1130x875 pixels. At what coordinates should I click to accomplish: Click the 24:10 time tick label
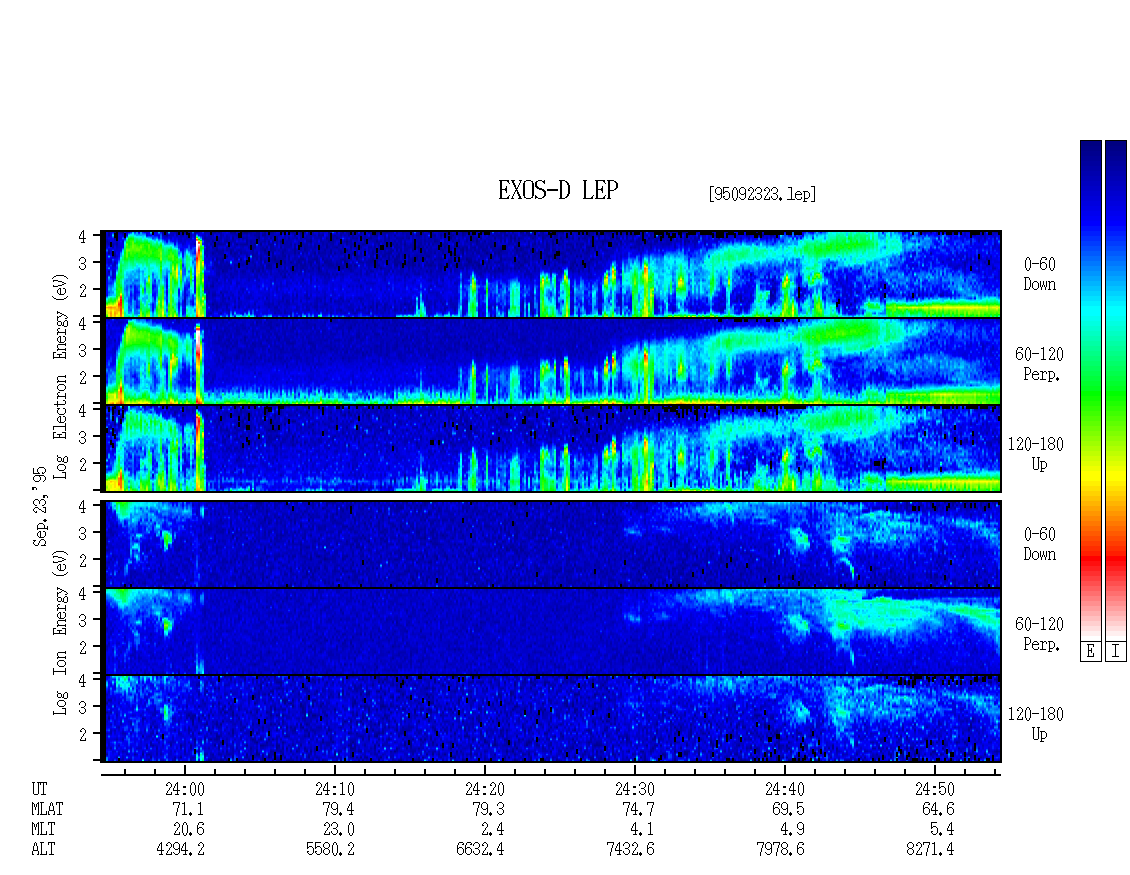click(335, 789)
